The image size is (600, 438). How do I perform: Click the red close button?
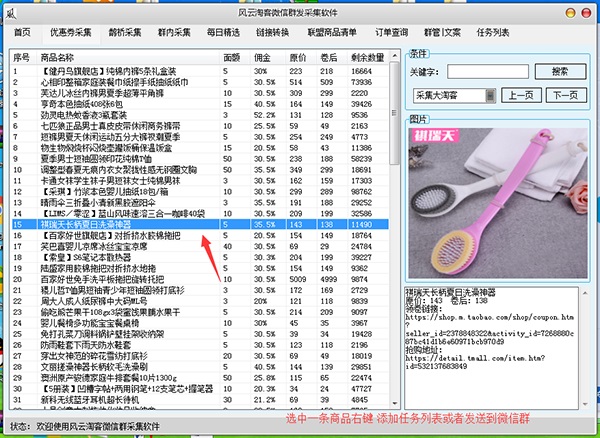[586, 13]
